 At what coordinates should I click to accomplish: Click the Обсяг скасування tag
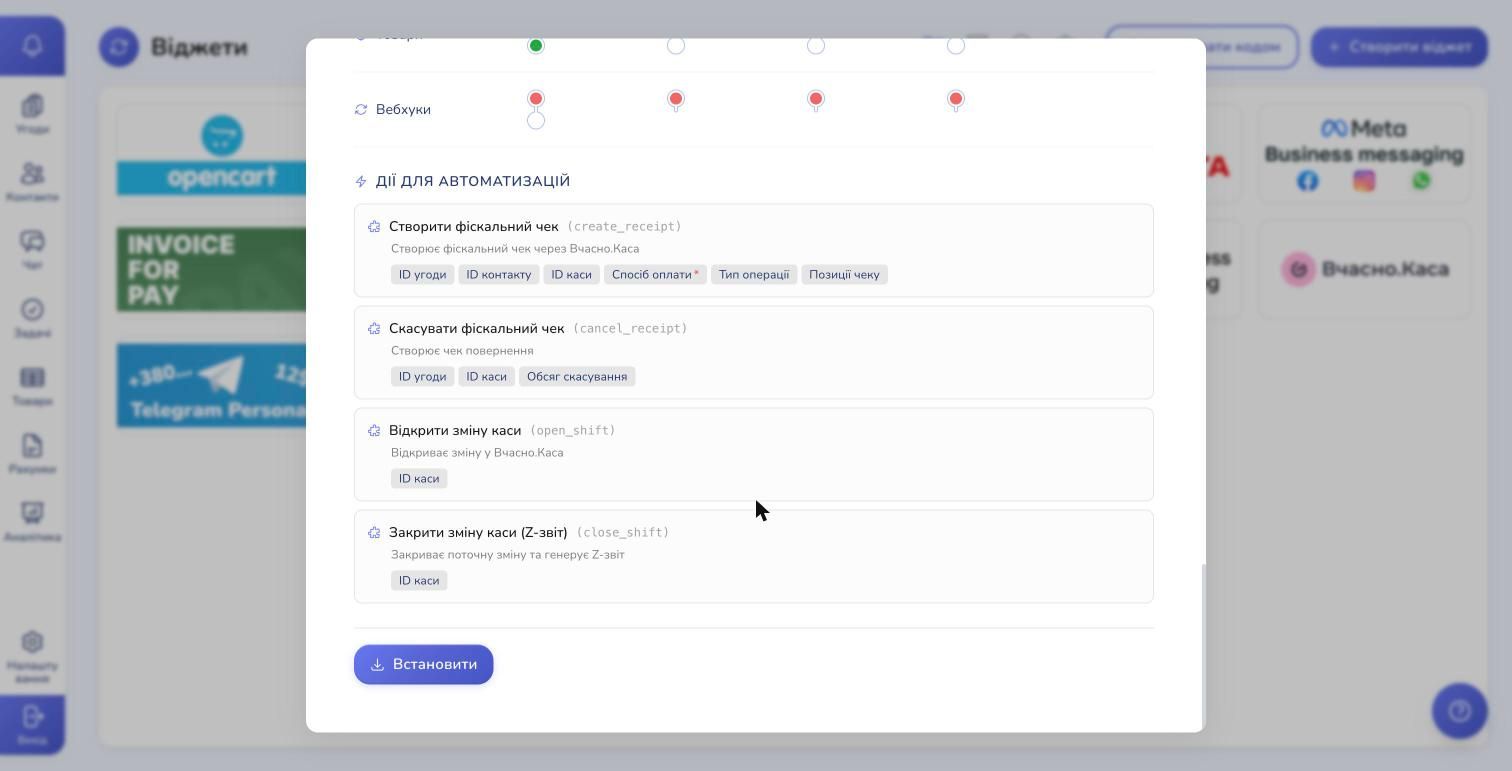(x=577, y=377)
